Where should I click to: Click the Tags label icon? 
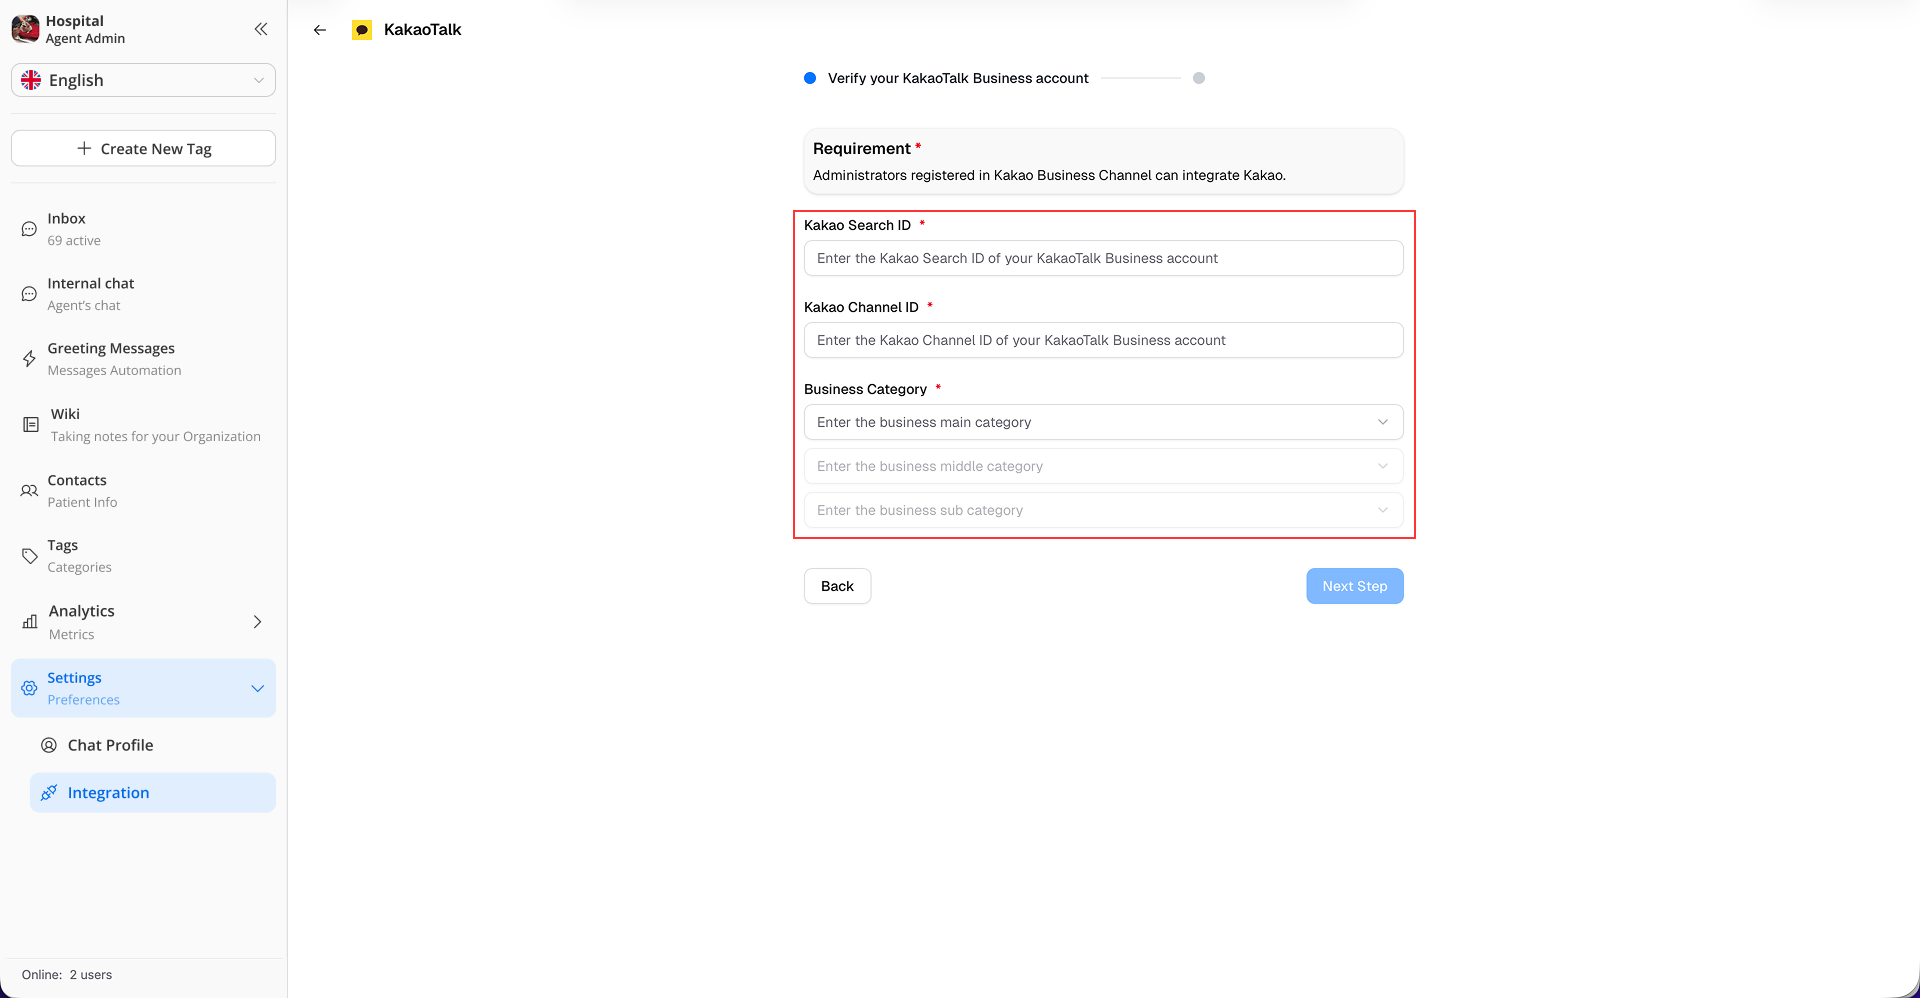[29, 555]
